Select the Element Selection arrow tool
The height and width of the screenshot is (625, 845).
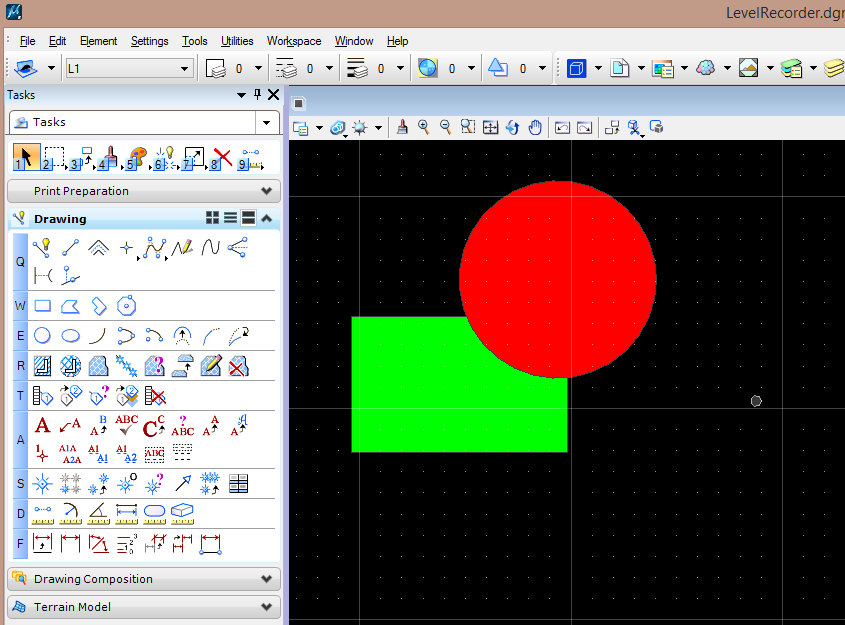coord(28,157)
